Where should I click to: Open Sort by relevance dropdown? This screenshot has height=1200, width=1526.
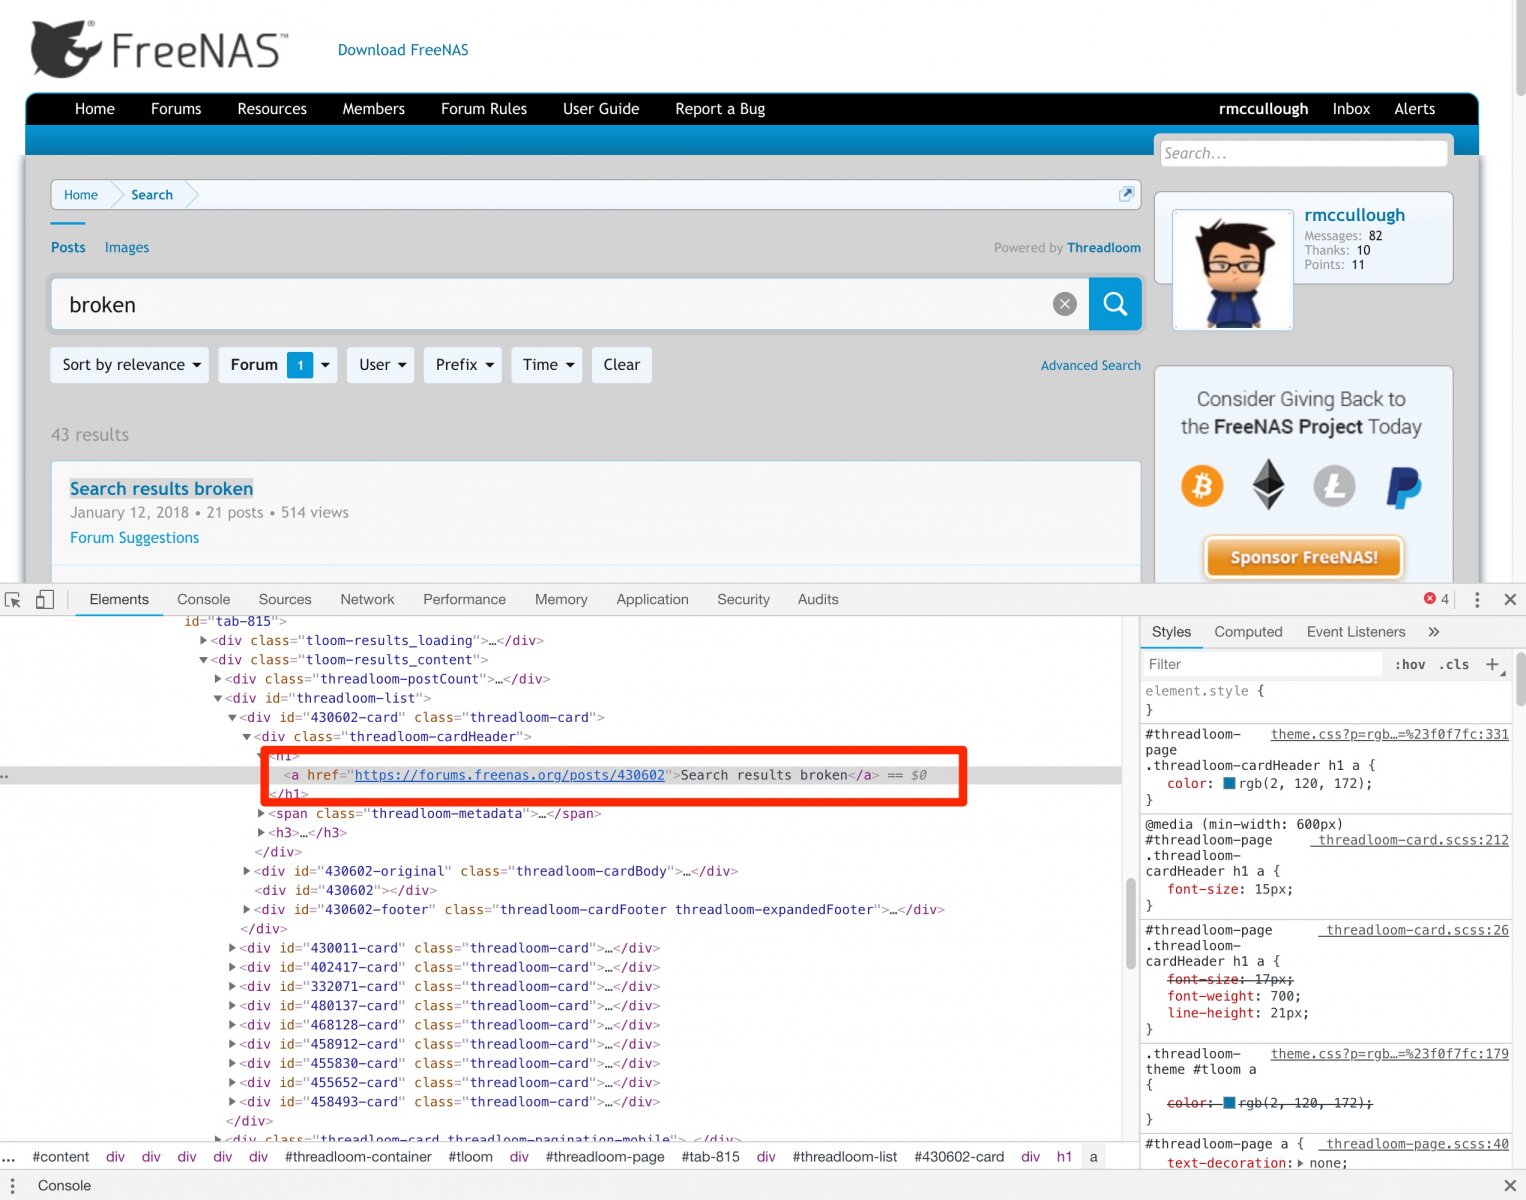click(x=130, y=365)
